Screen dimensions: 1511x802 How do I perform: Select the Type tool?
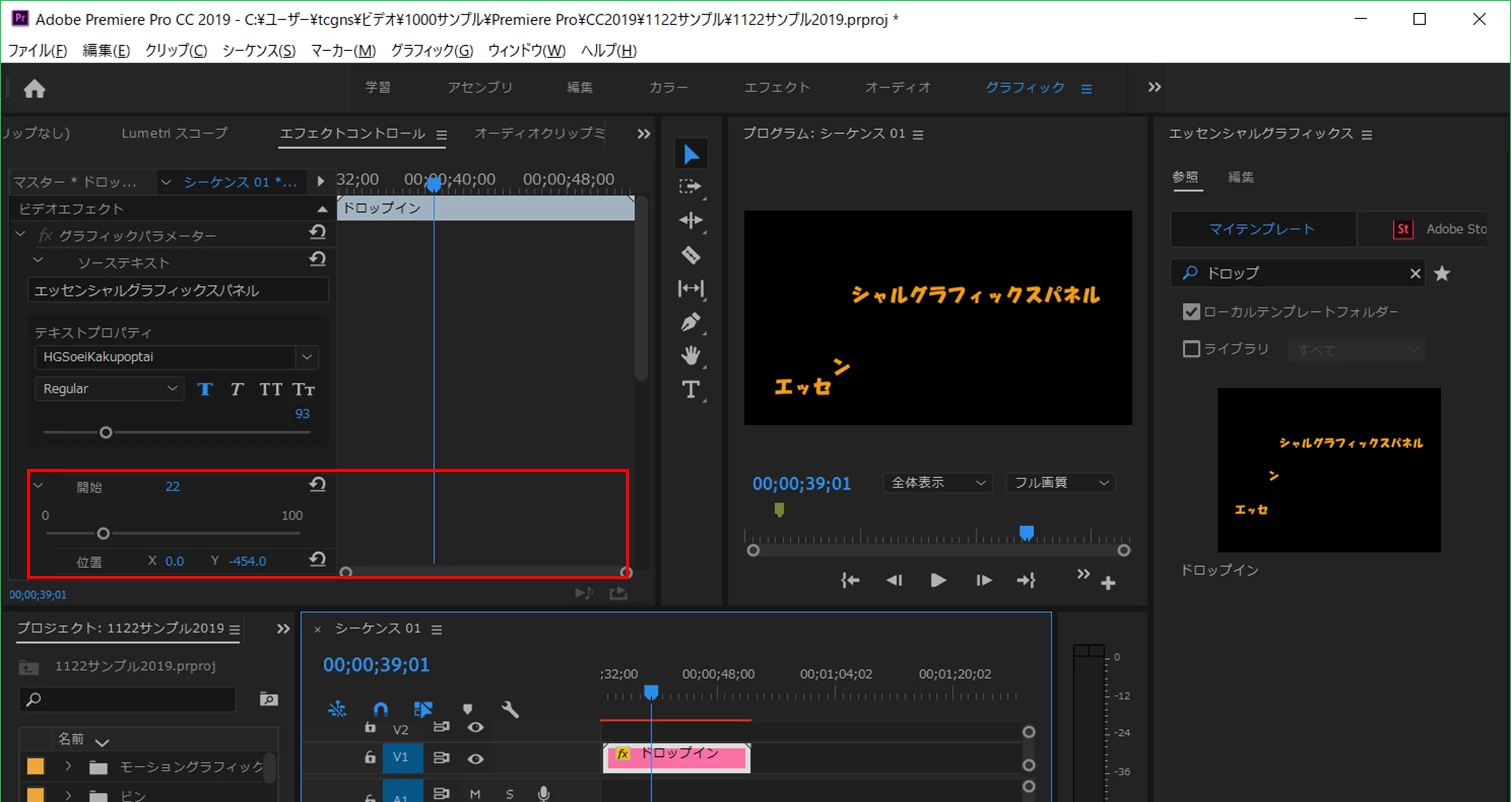[x=690, y=389]
